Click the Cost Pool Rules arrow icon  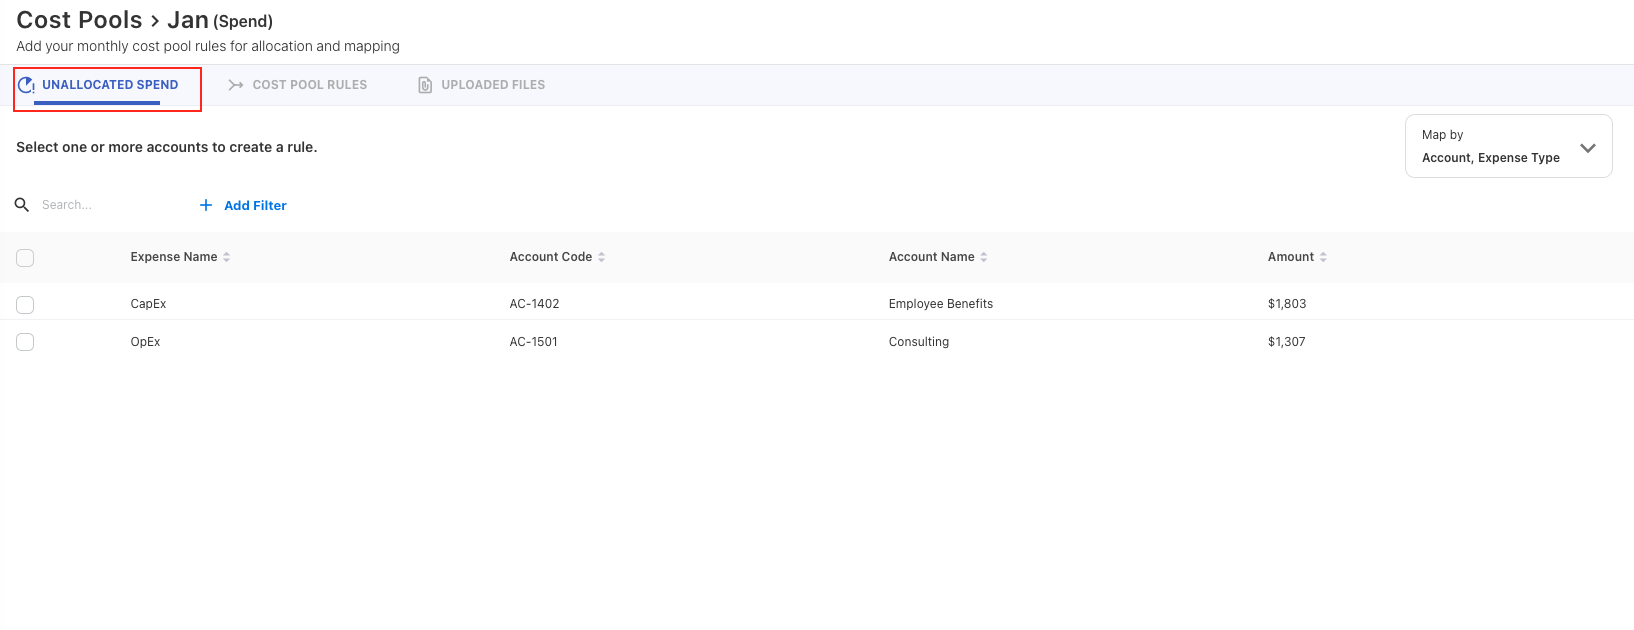[236, 85]
